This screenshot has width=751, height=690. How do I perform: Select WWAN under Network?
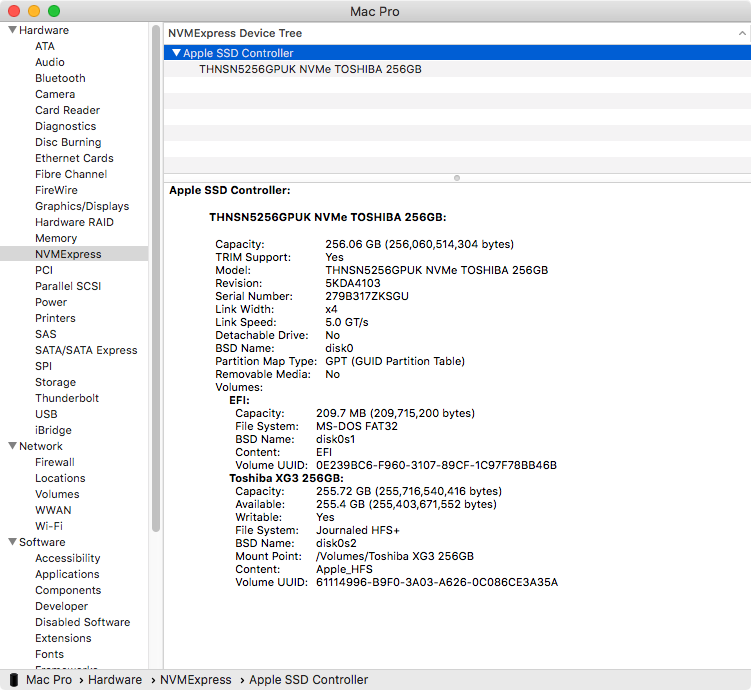click(53, 510)
